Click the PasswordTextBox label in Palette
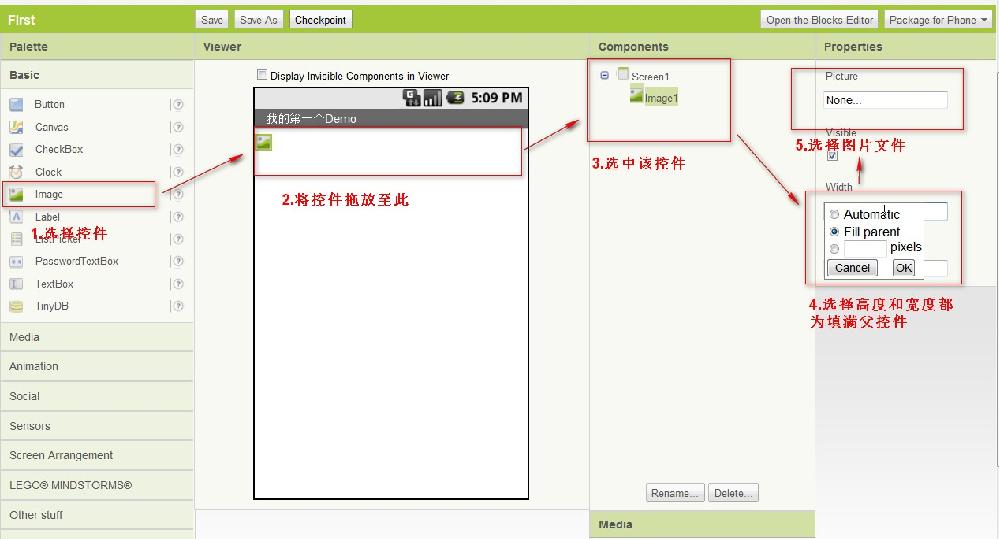This screenshot has height=539, width=999. coord(77,261)
